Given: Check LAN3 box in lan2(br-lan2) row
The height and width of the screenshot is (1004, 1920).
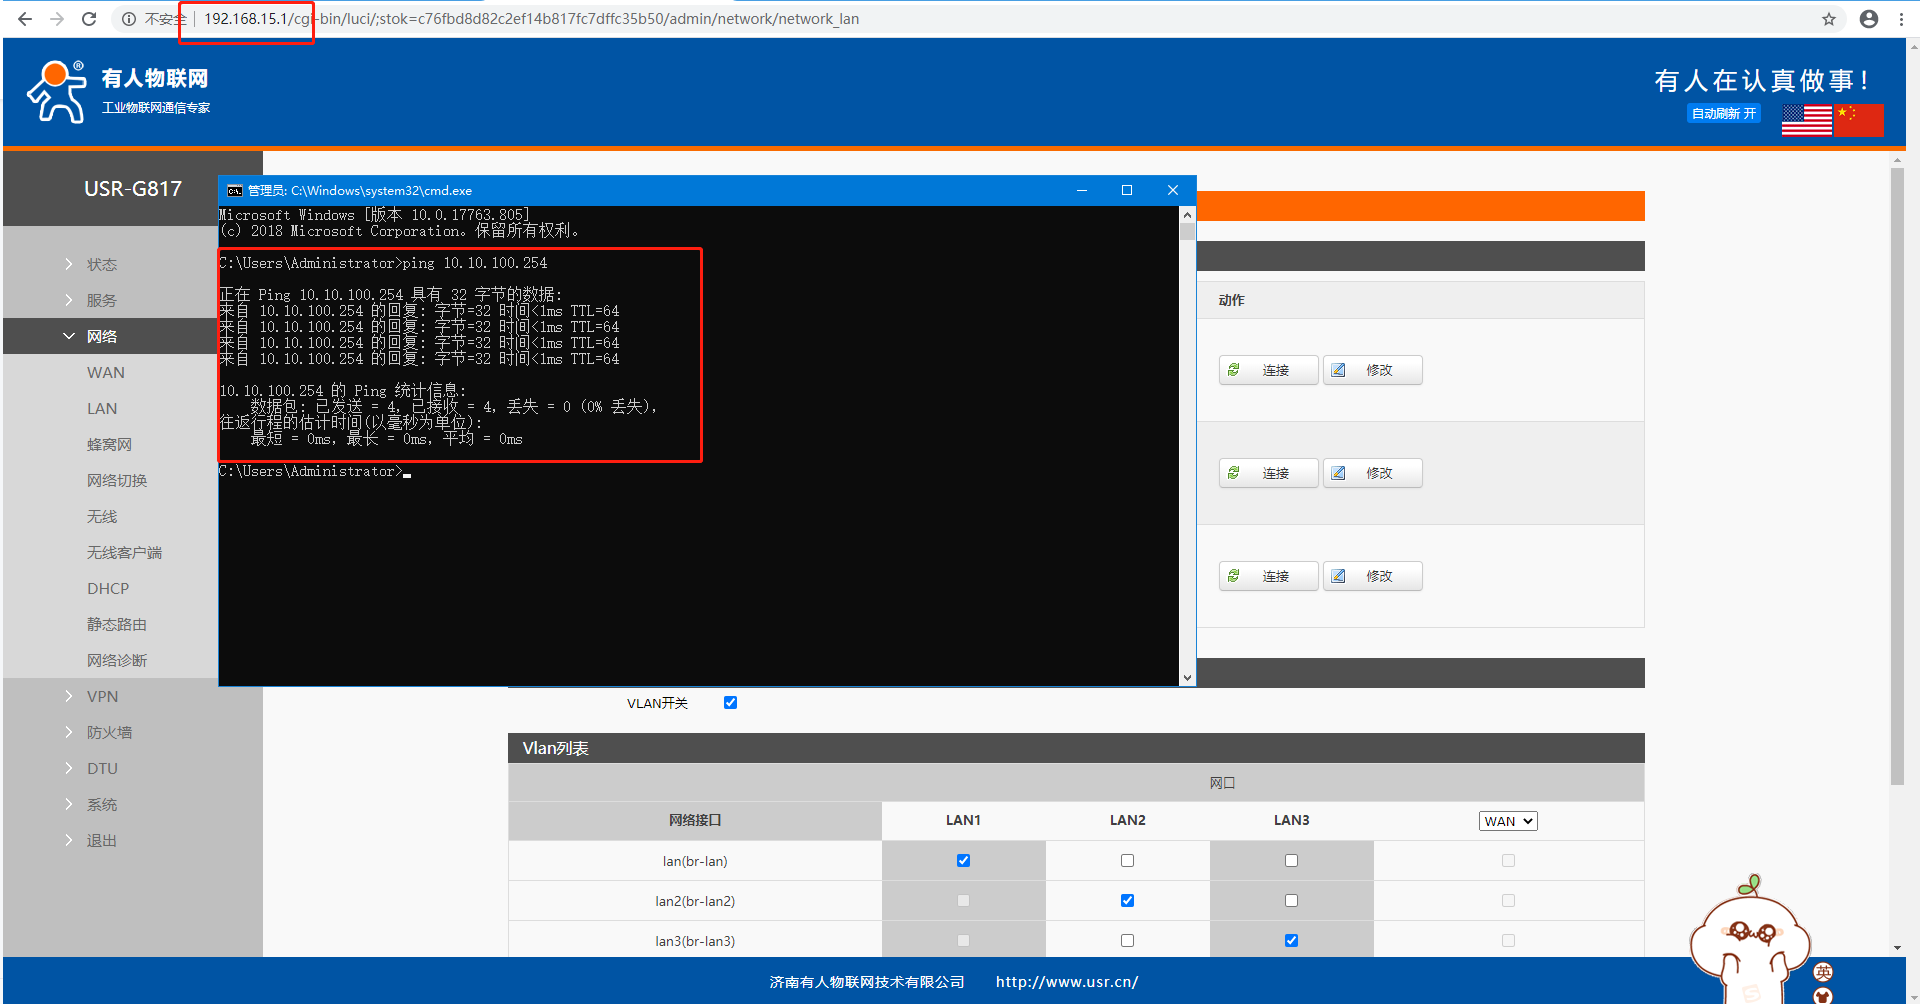Looking at the screenshot, I should point(1291,901).
